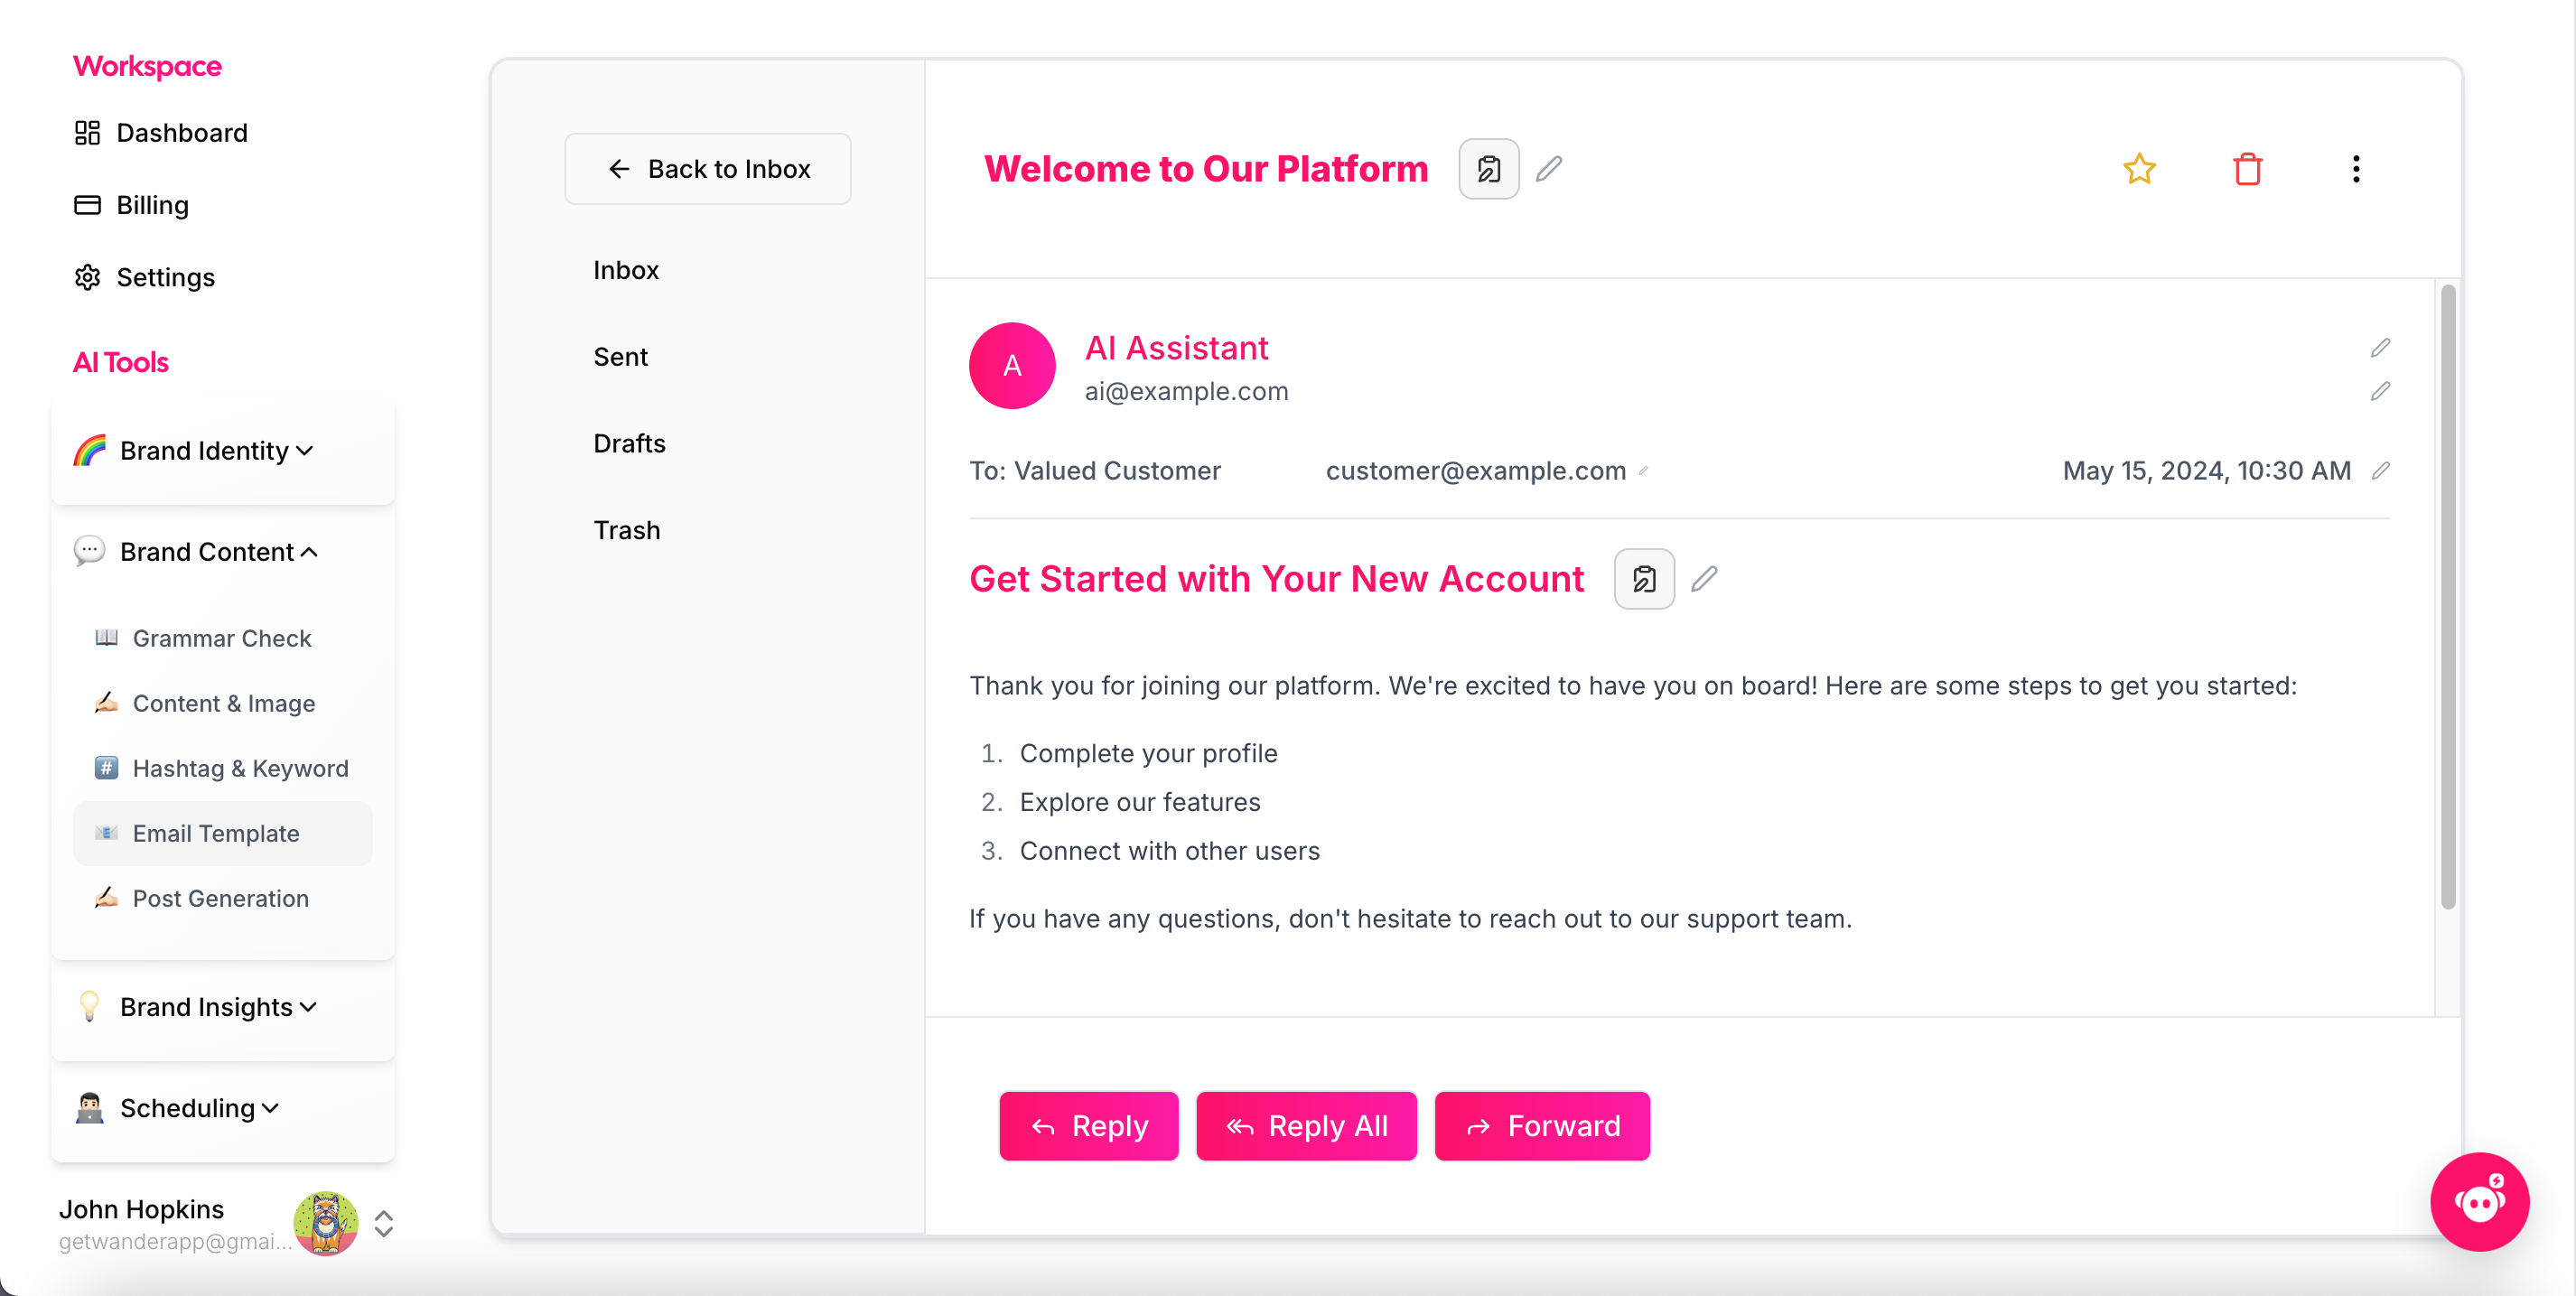
Task: Go Back to Inbox
Action: [708, 169]
